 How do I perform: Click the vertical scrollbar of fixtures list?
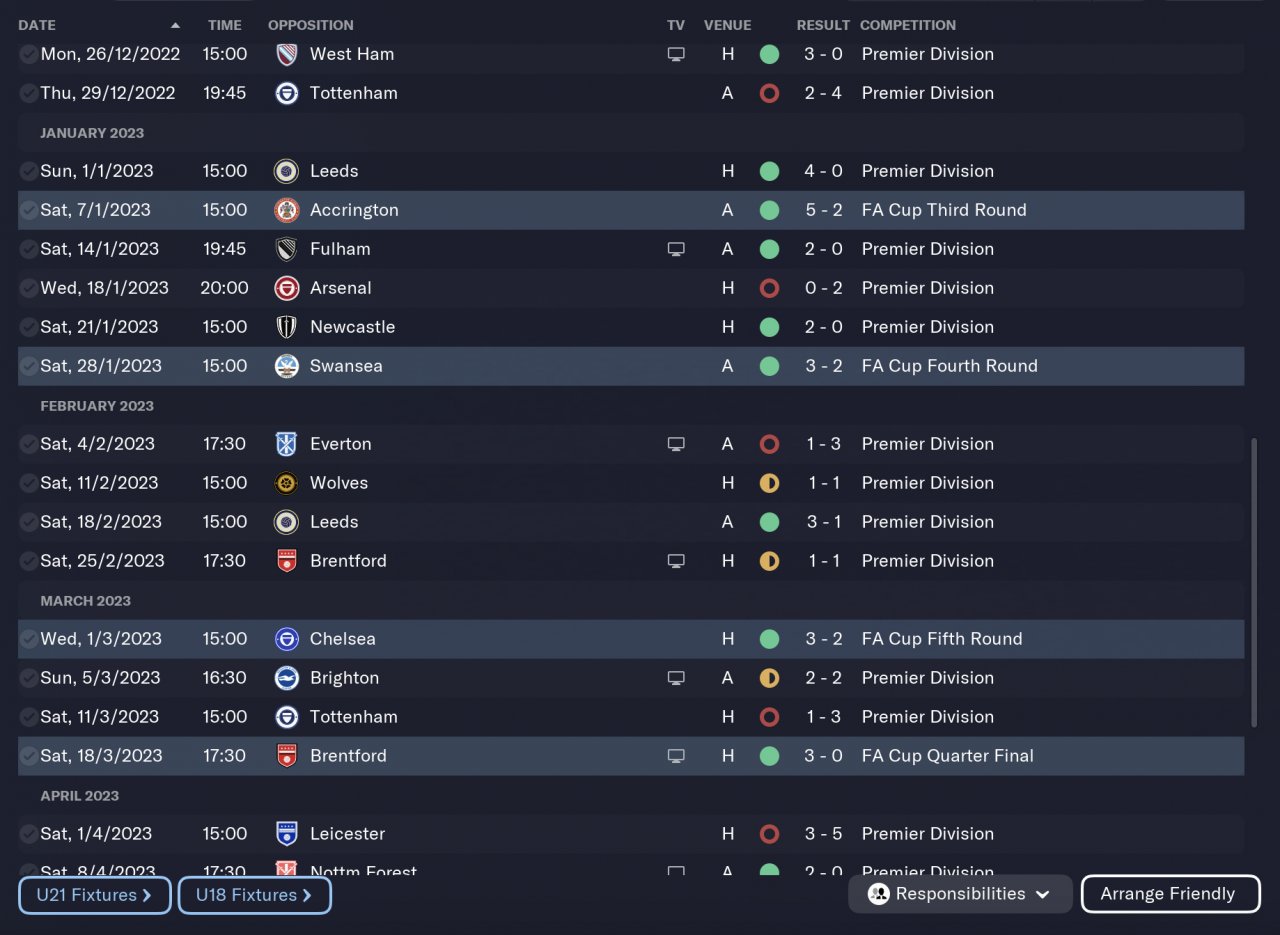(1254, 582)
